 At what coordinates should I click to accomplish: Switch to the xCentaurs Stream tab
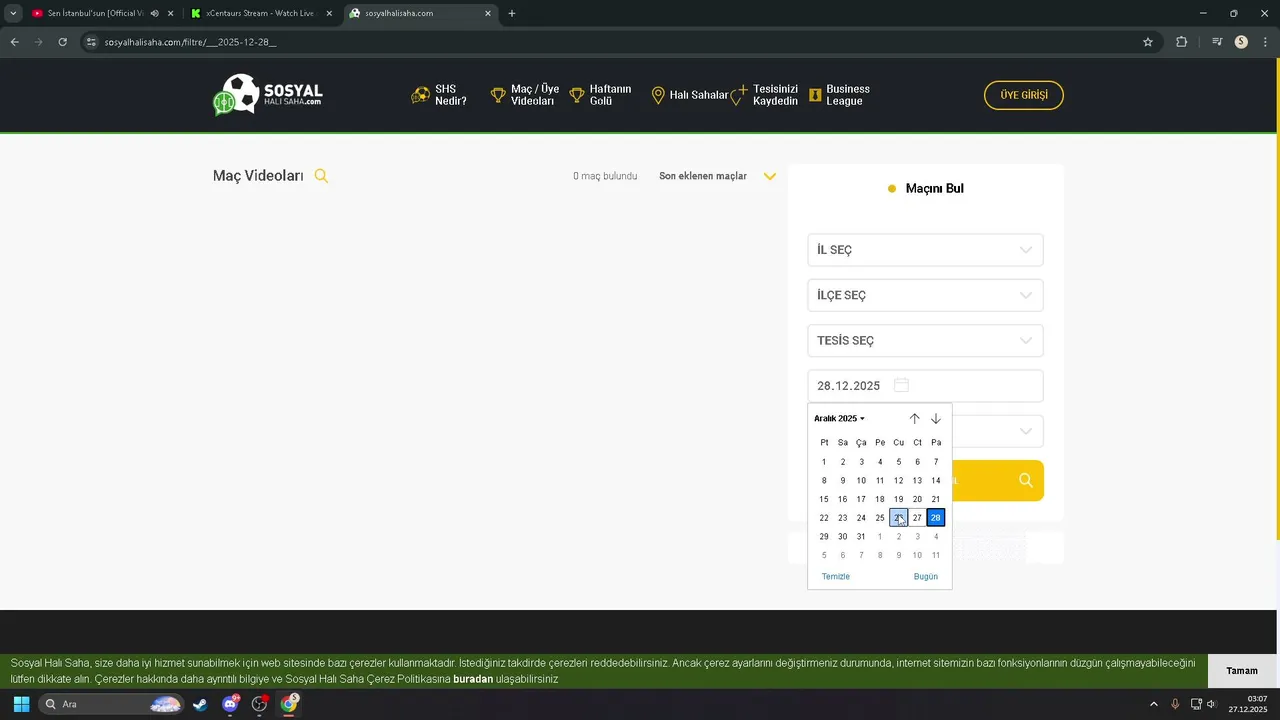click(260, 14)
